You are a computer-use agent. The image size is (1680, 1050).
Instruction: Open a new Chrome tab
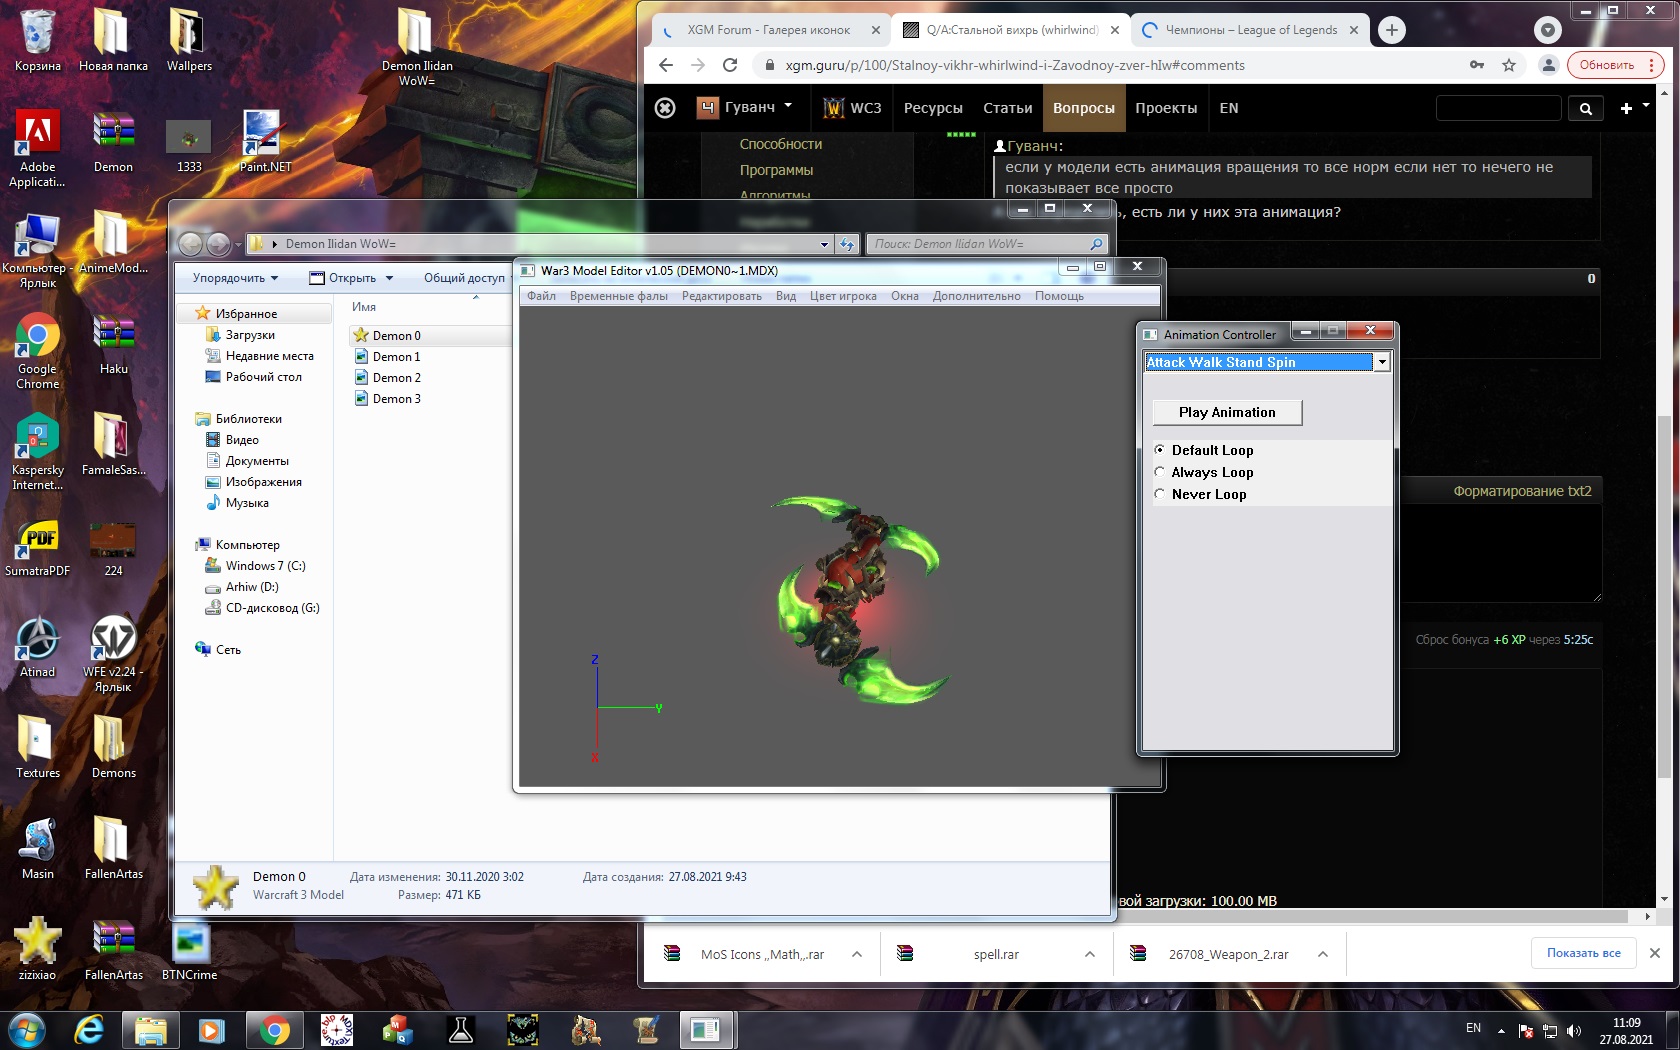pyautogui.click(x=1391, y=30)
